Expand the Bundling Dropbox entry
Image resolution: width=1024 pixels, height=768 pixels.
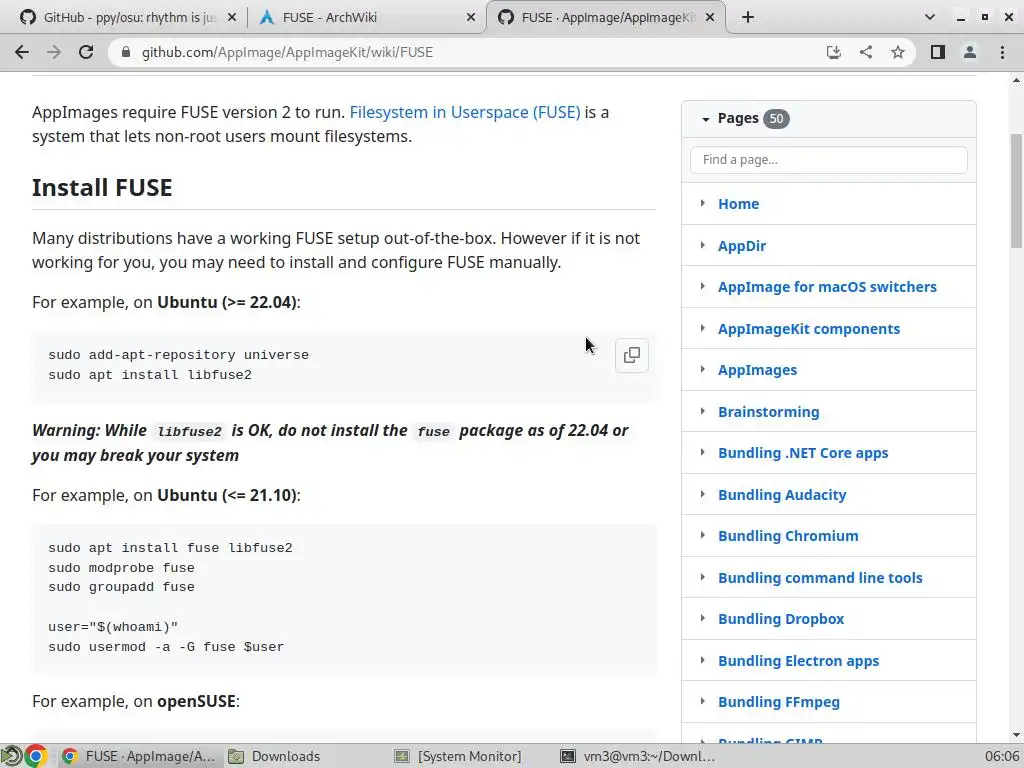click(703, 618)
